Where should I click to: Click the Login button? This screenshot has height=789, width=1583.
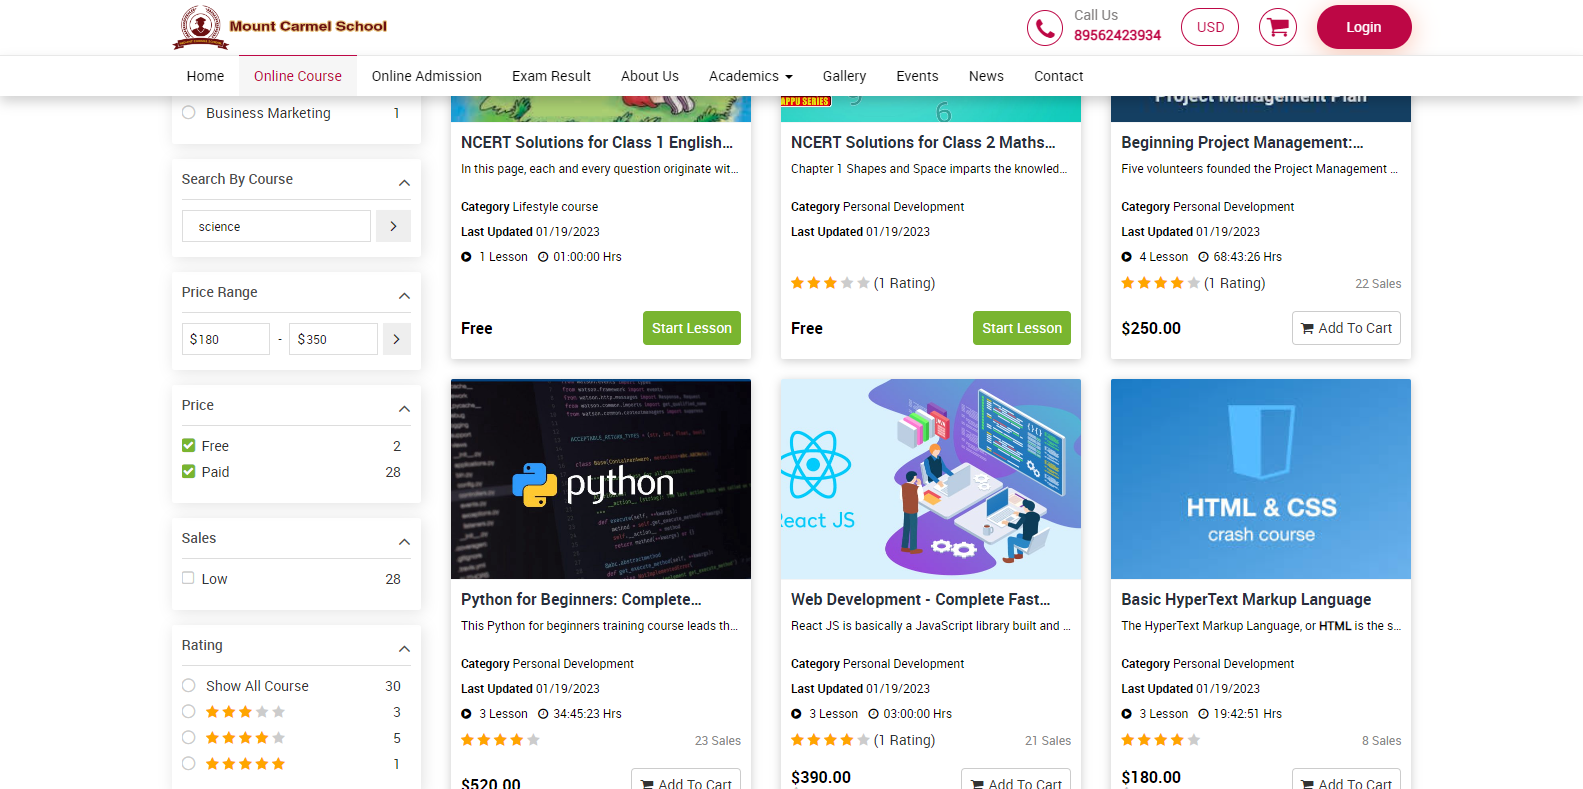pyautogui.click(x=1363, y=27)
